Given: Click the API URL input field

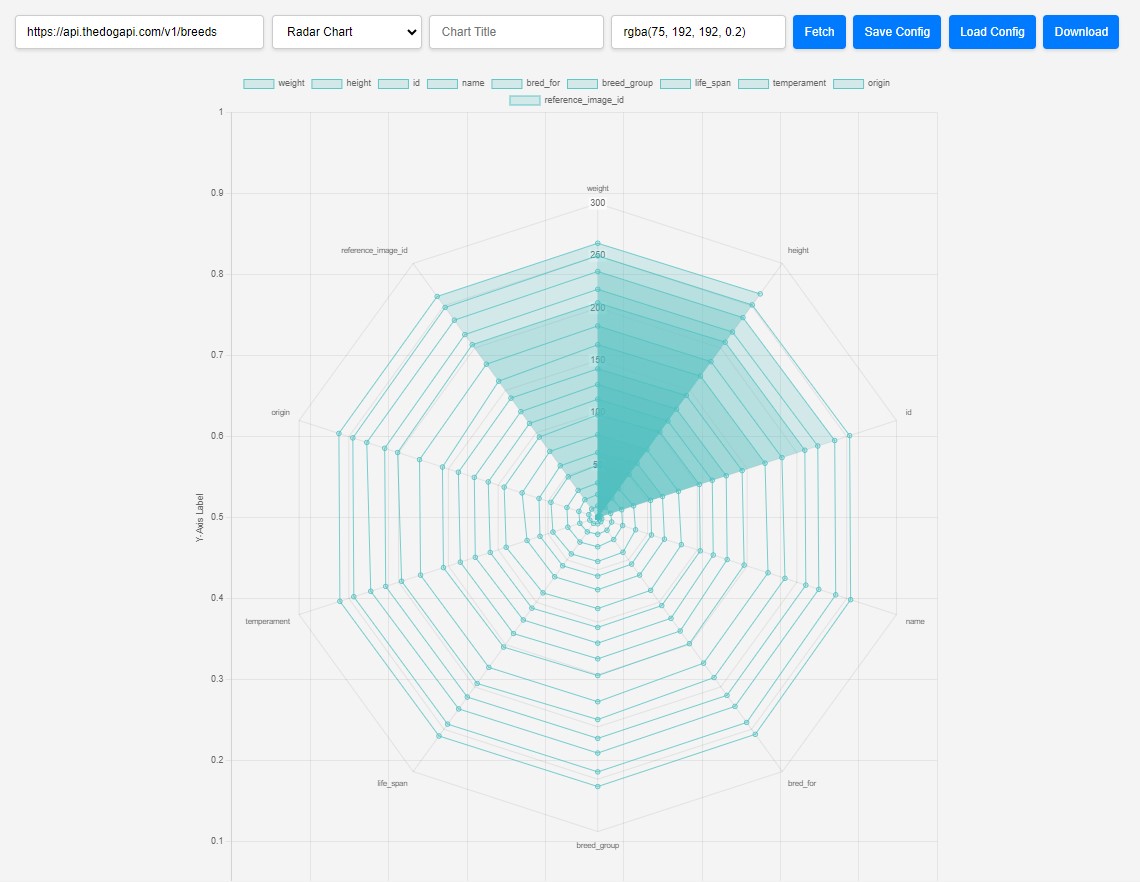Looking at the screenshot, I should pyautogui.click(x=139, y=32).
